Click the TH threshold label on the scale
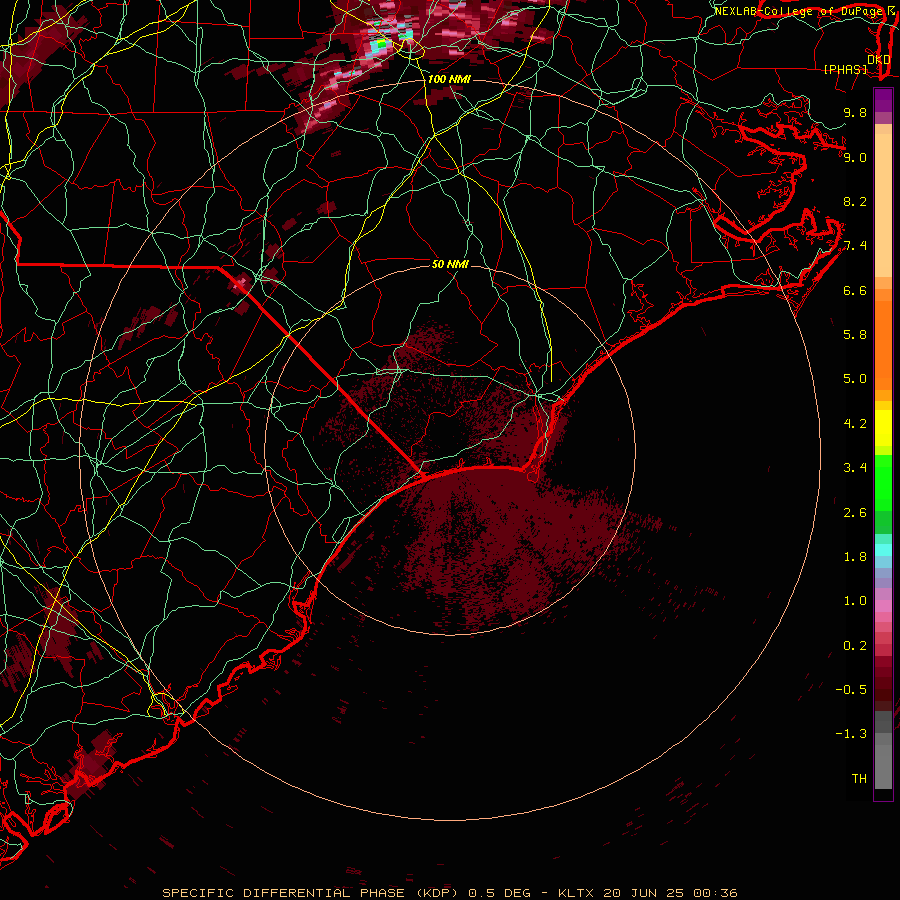 click(859, 779)
